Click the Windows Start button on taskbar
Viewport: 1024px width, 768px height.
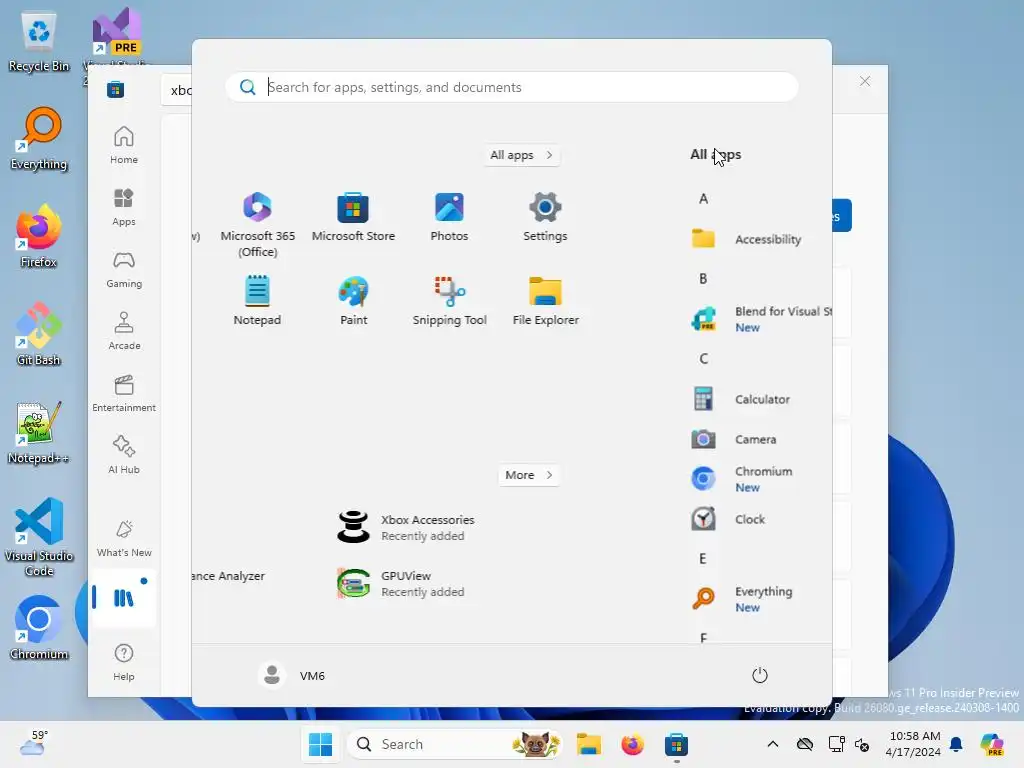(x=321, y=744)
